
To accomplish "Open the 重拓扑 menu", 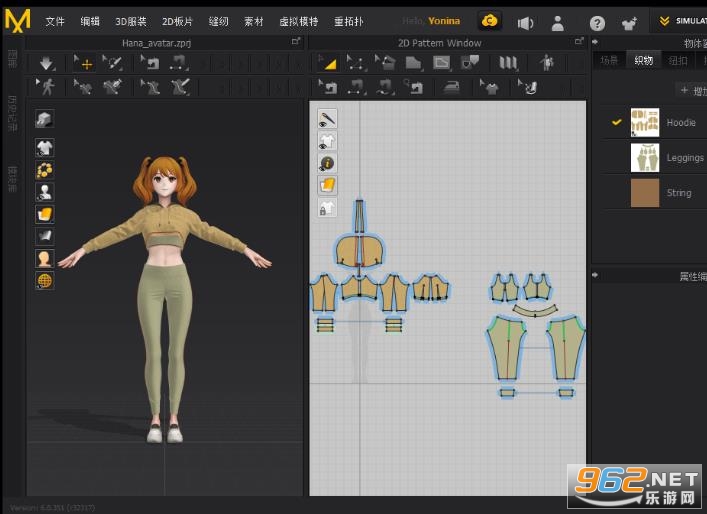I will (349, 21).
